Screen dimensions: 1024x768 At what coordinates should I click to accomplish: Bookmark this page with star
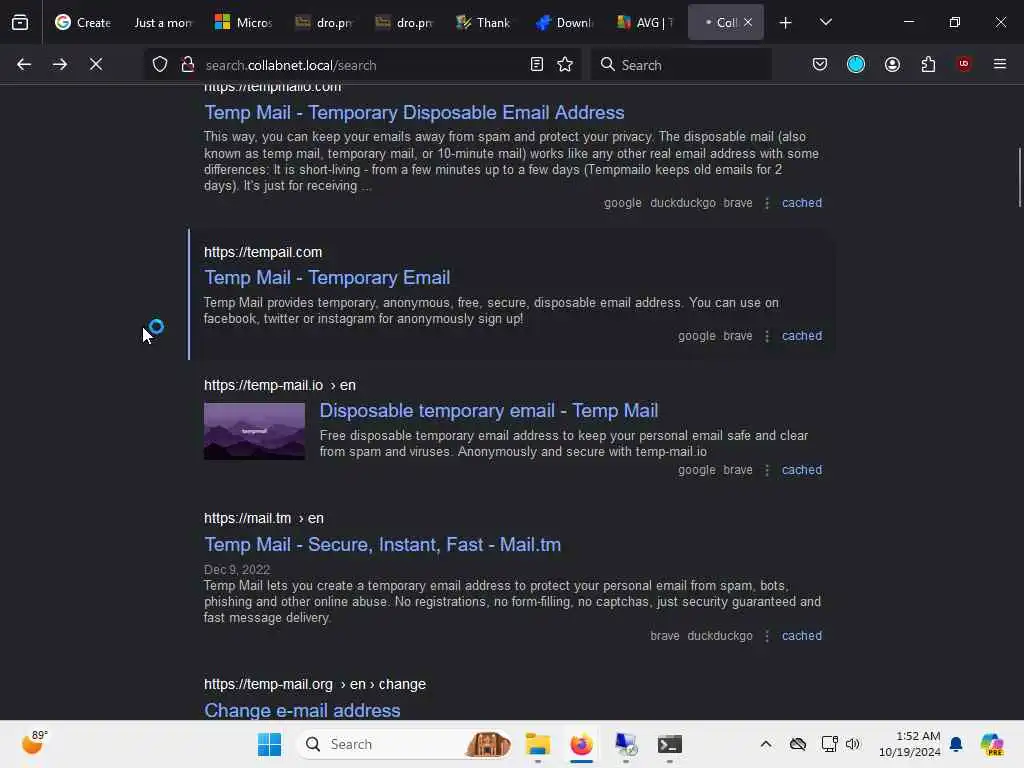[x=565, y=64]
